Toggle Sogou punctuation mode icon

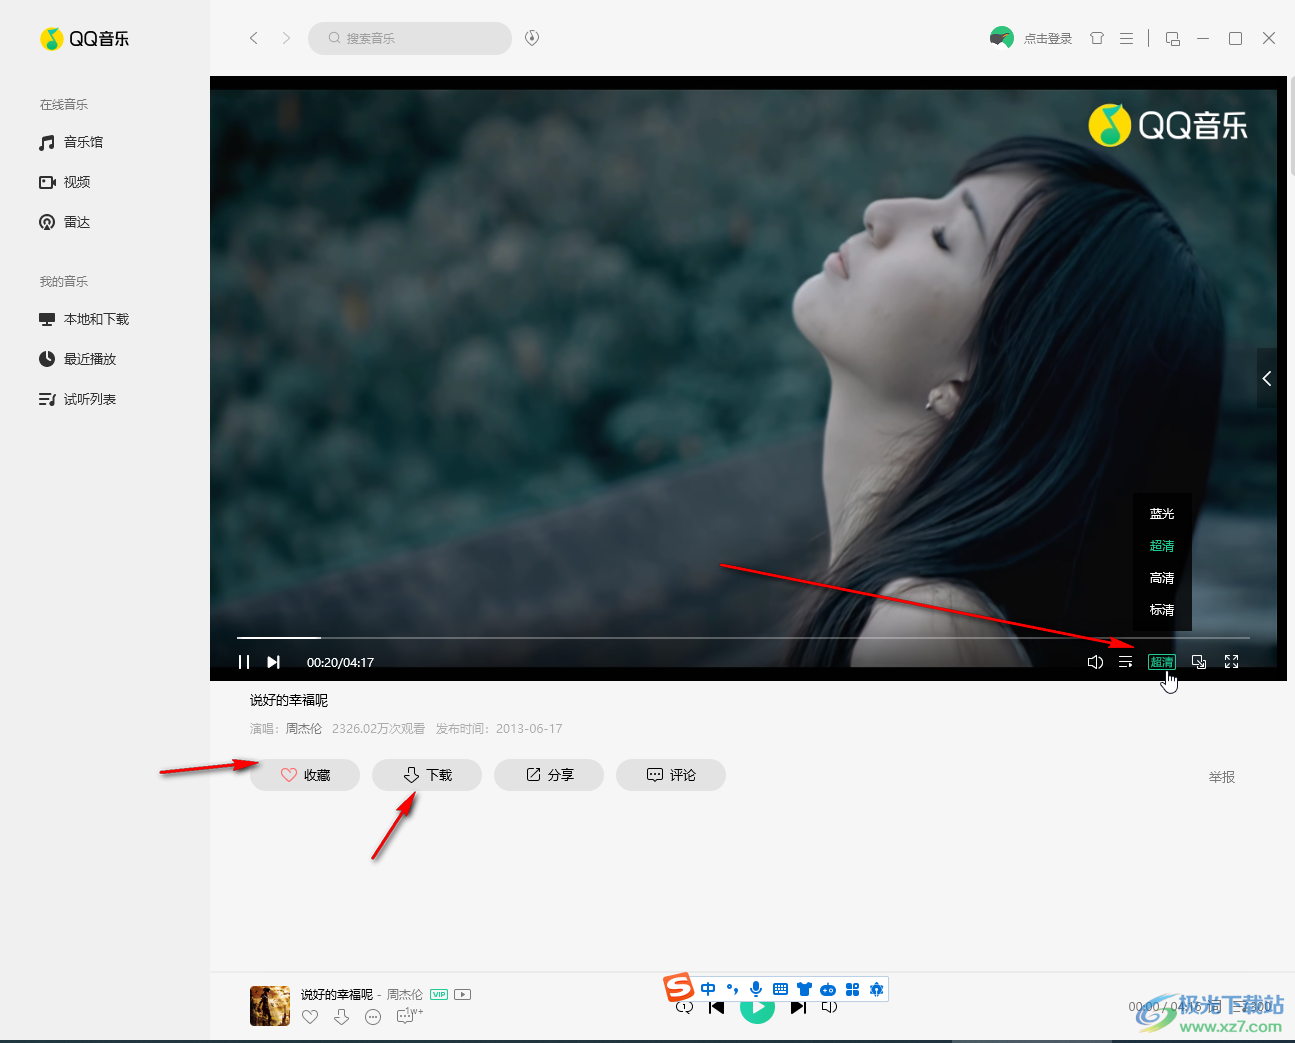pos(732,989)
